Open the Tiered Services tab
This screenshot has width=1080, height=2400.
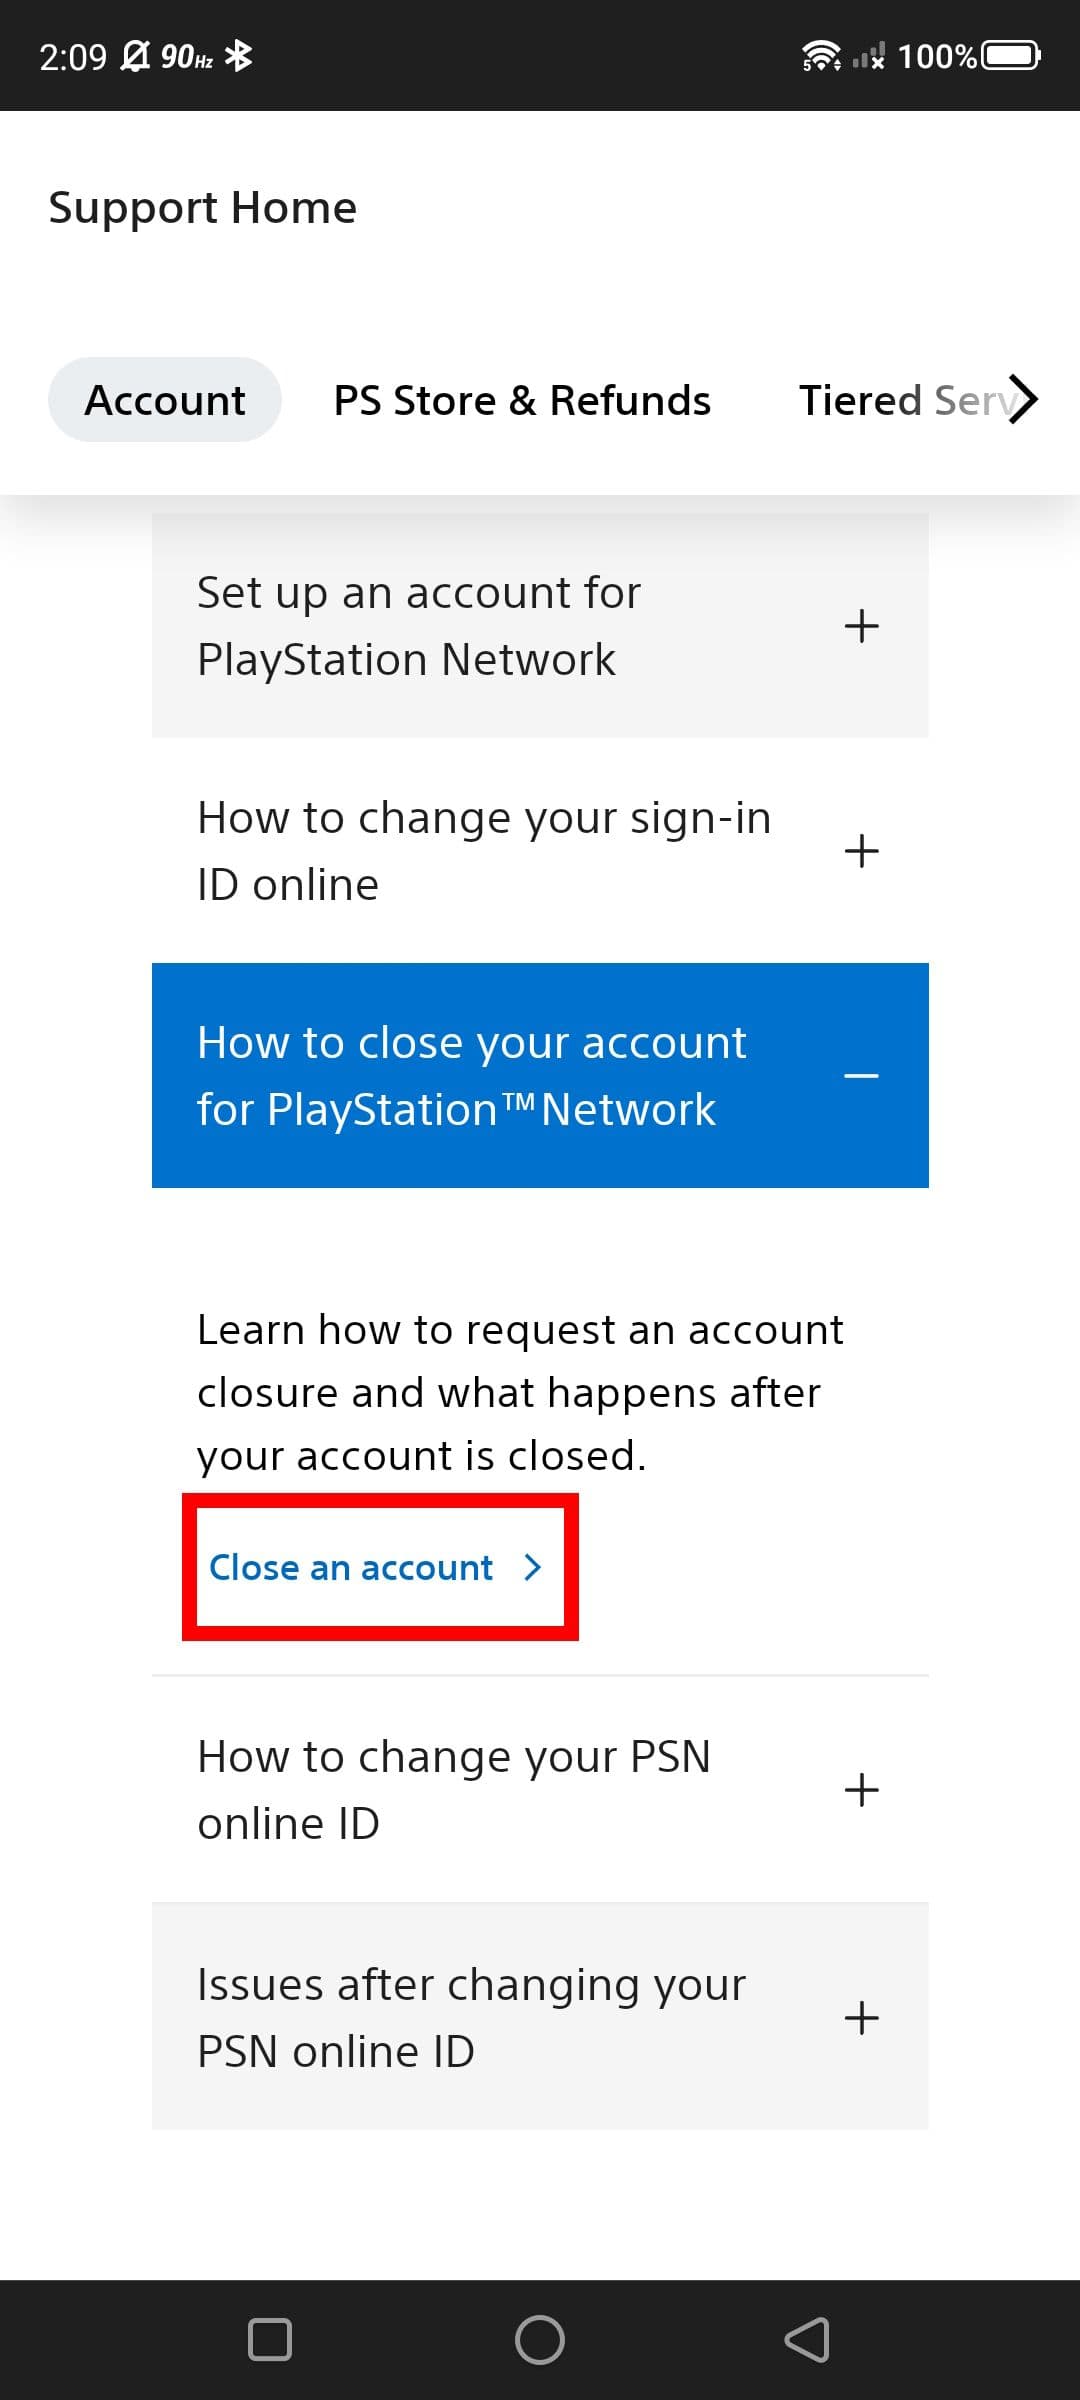click(905, 400)
